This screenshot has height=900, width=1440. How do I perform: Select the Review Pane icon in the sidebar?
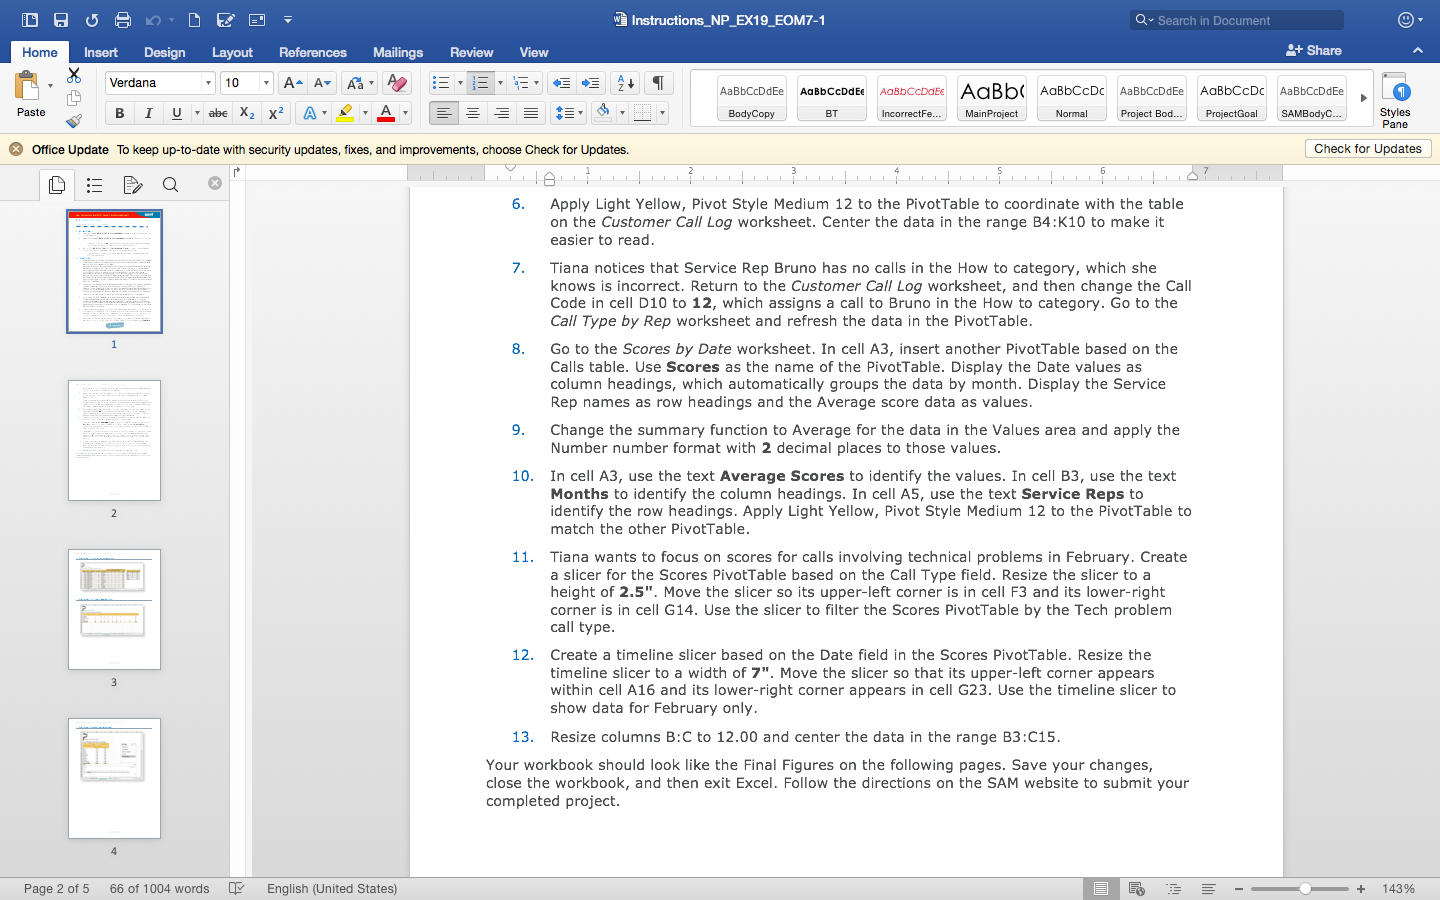[132, 185]
